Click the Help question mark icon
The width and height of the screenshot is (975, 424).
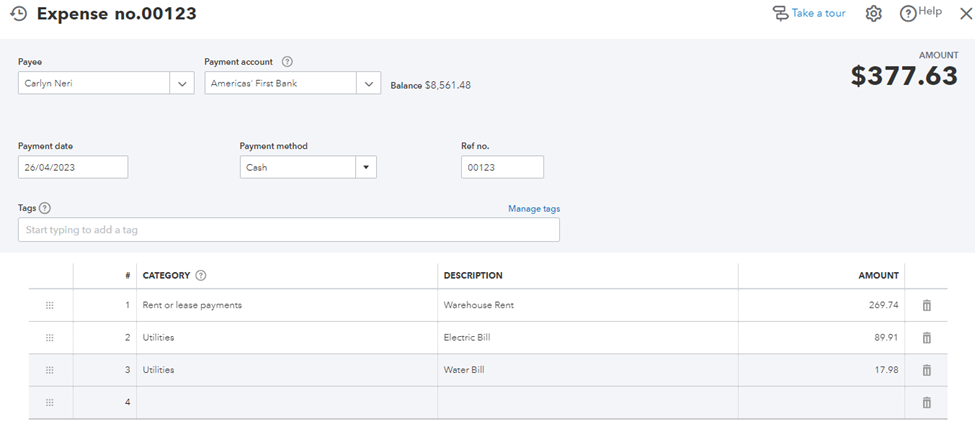point(908,14)
